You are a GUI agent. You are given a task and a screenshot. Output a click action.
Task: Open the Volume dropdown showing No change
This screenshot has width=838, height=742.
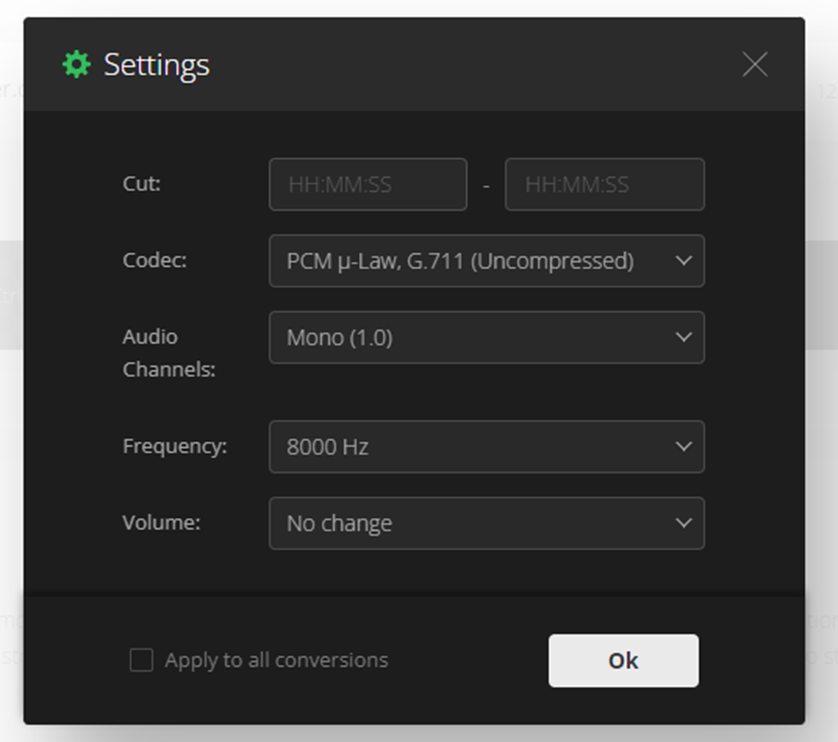tap(487, 523)
